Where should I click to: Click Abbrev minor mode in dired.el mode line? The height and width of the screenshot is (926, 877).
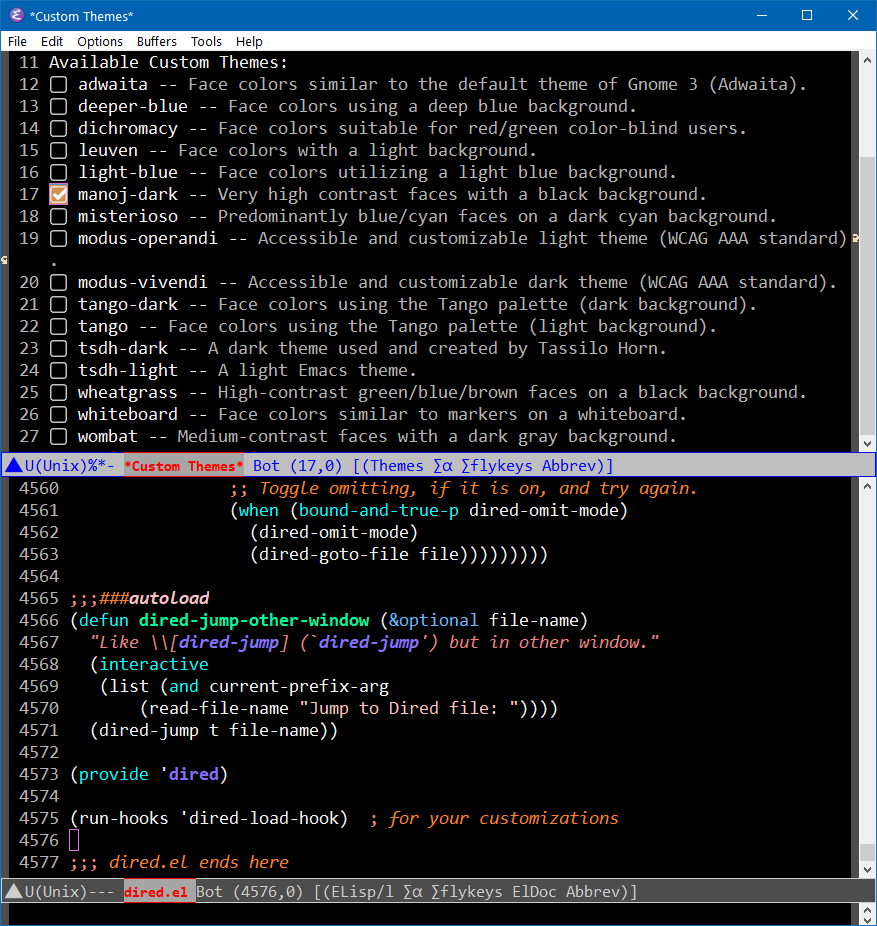pyautogui.click(x=596, y=892)
